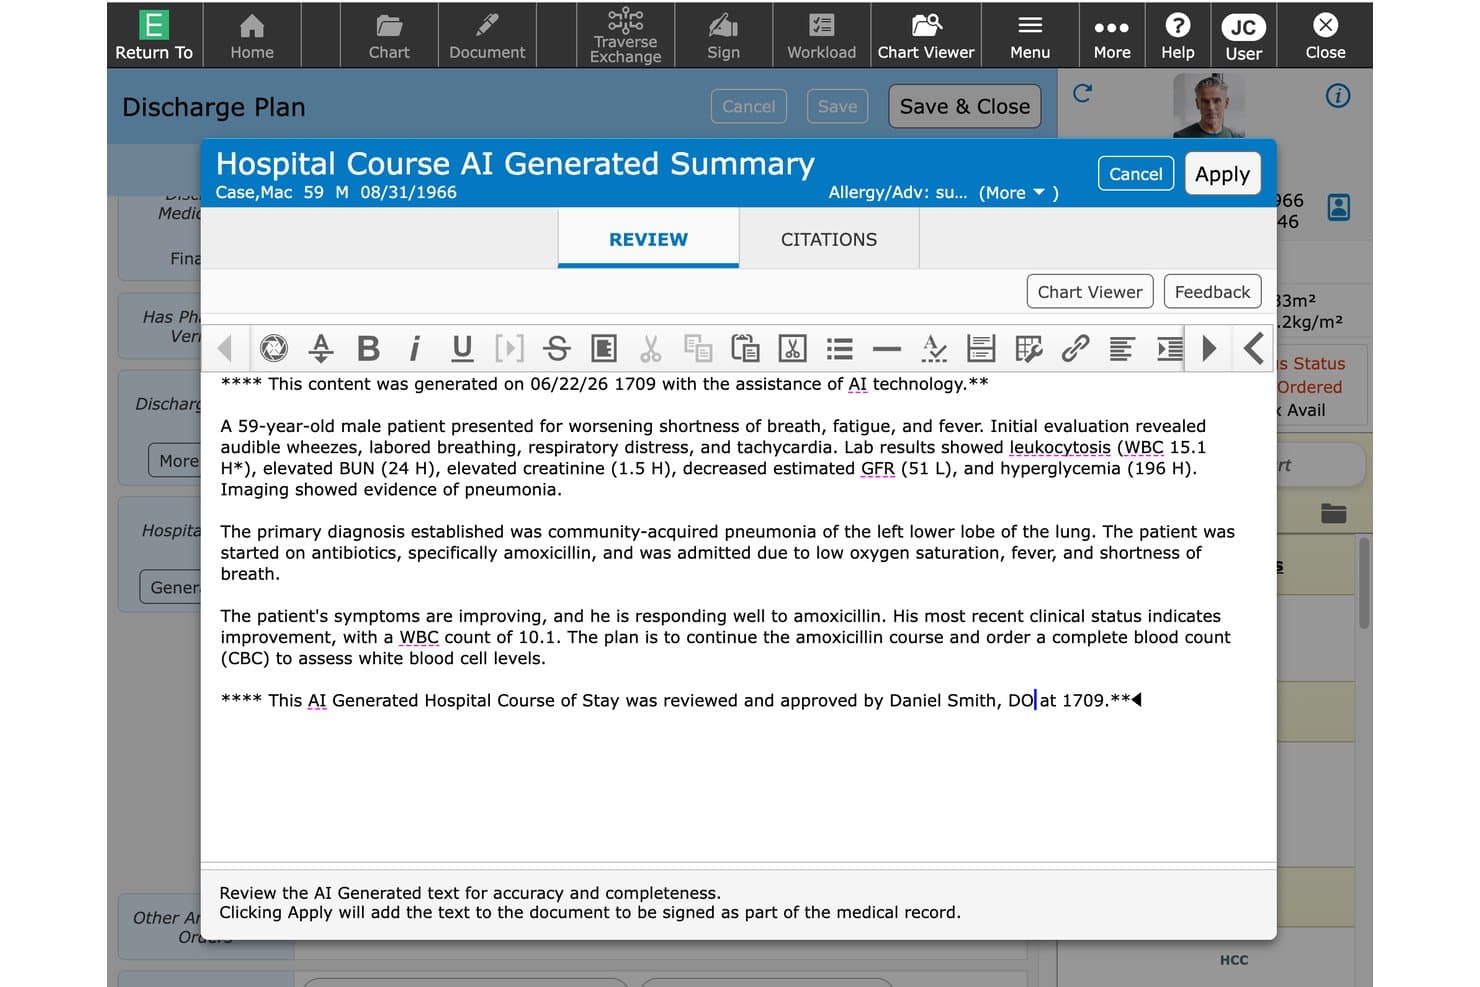
Task: Open Help
Action: tap(1178, 36)
